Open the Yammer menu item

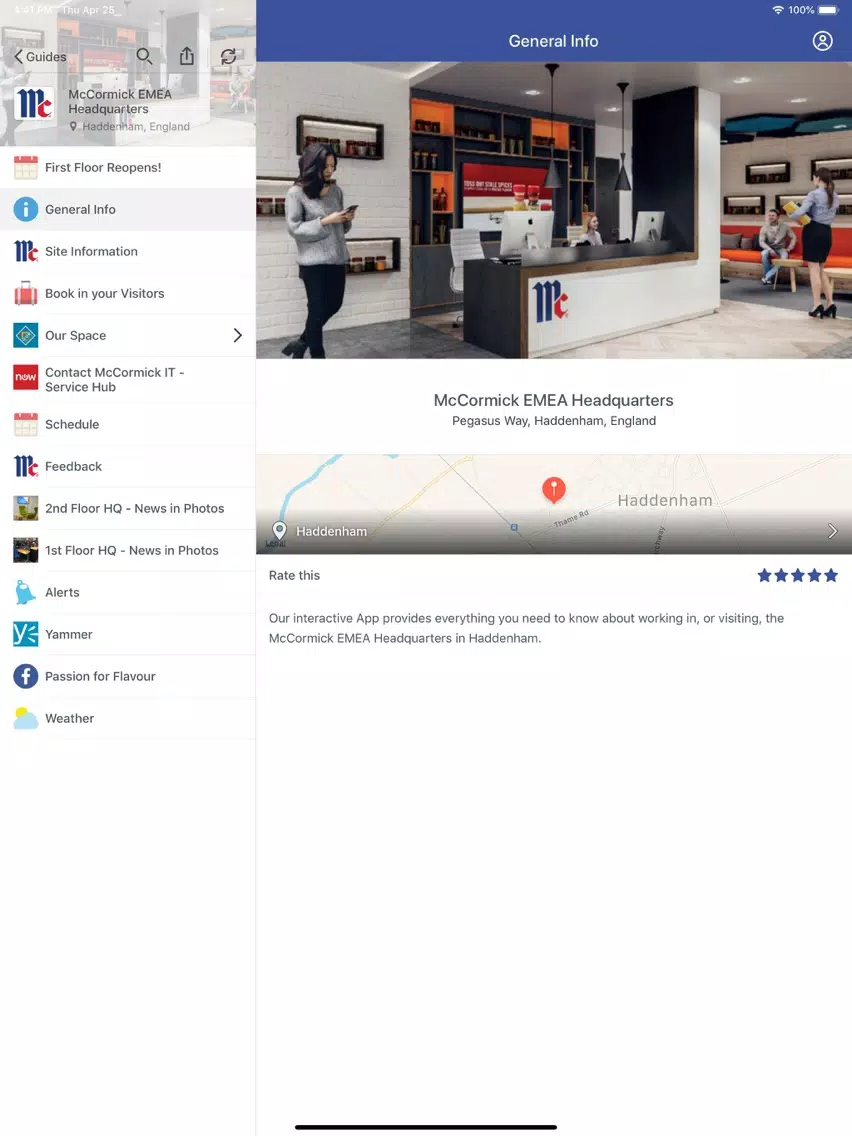tap(128, 635)
